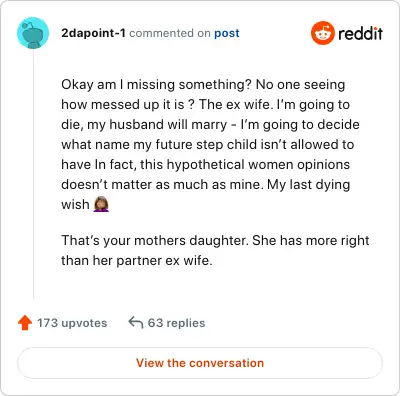Visit the 2dapoint-1 username profile
This screenshot has height=396, width=400.
pos(93,33)
